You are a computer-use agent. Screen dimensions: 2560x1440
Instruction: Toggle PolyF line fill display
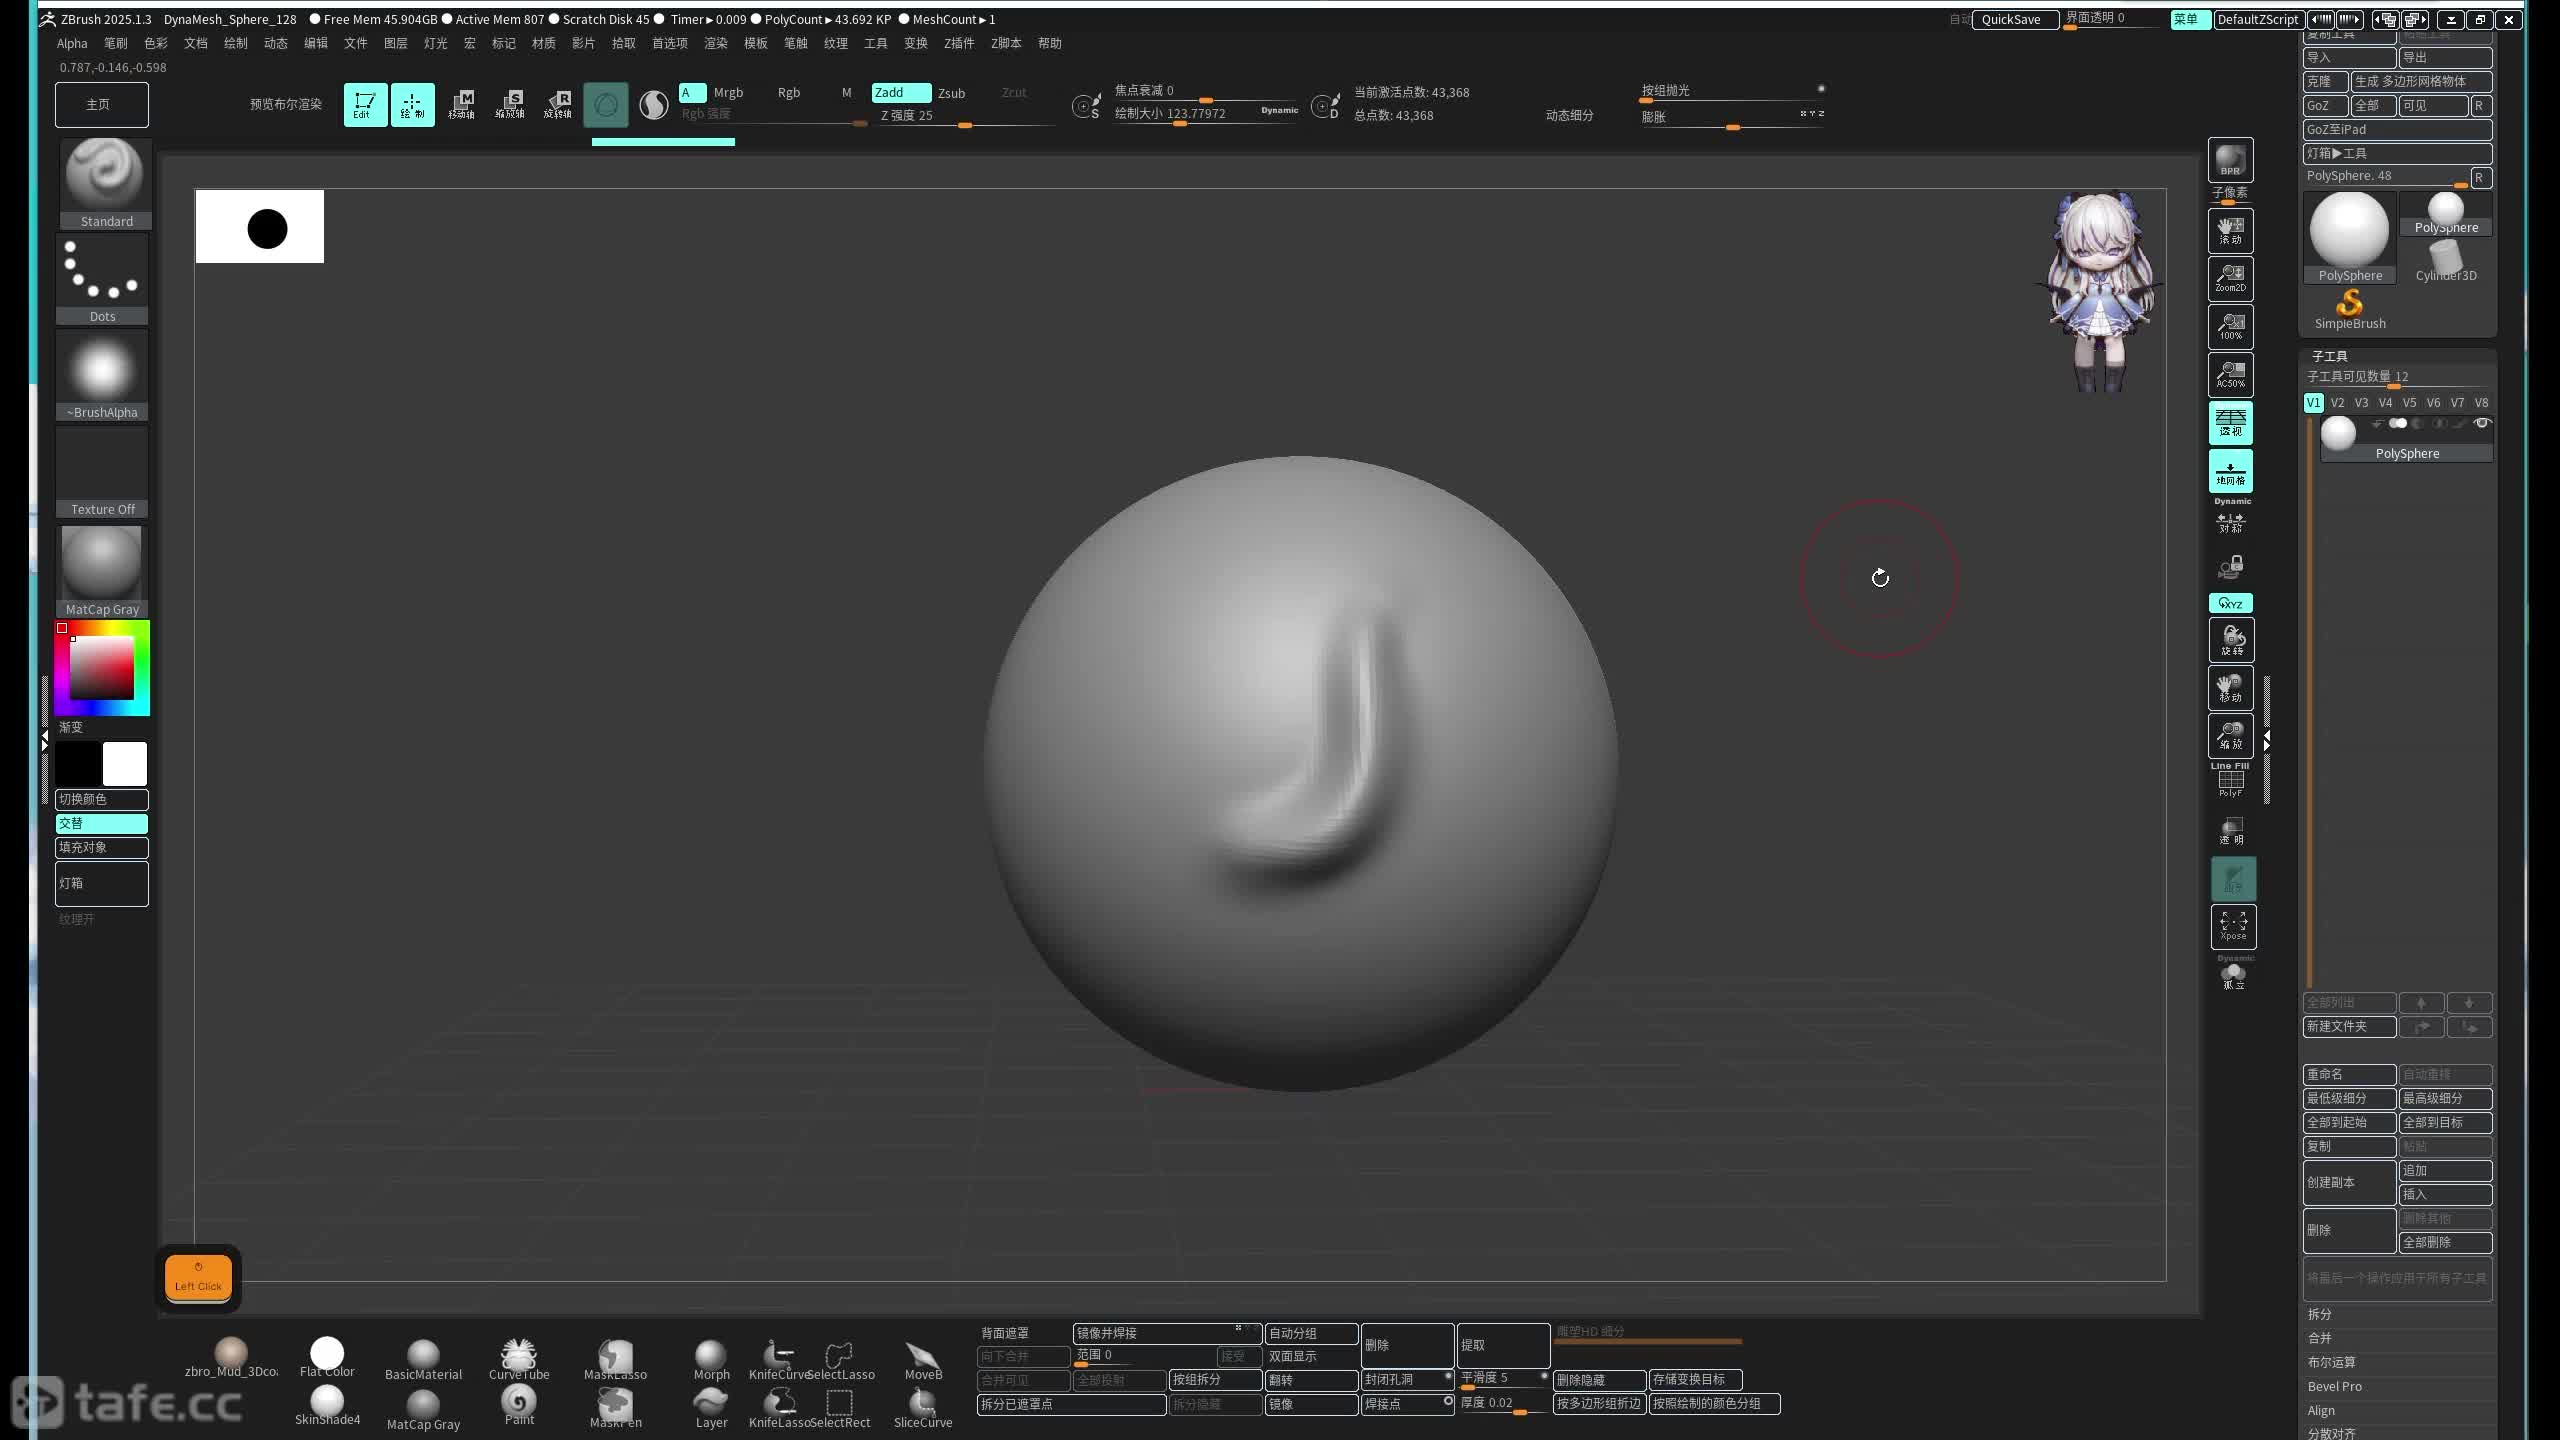point(2231,781)
